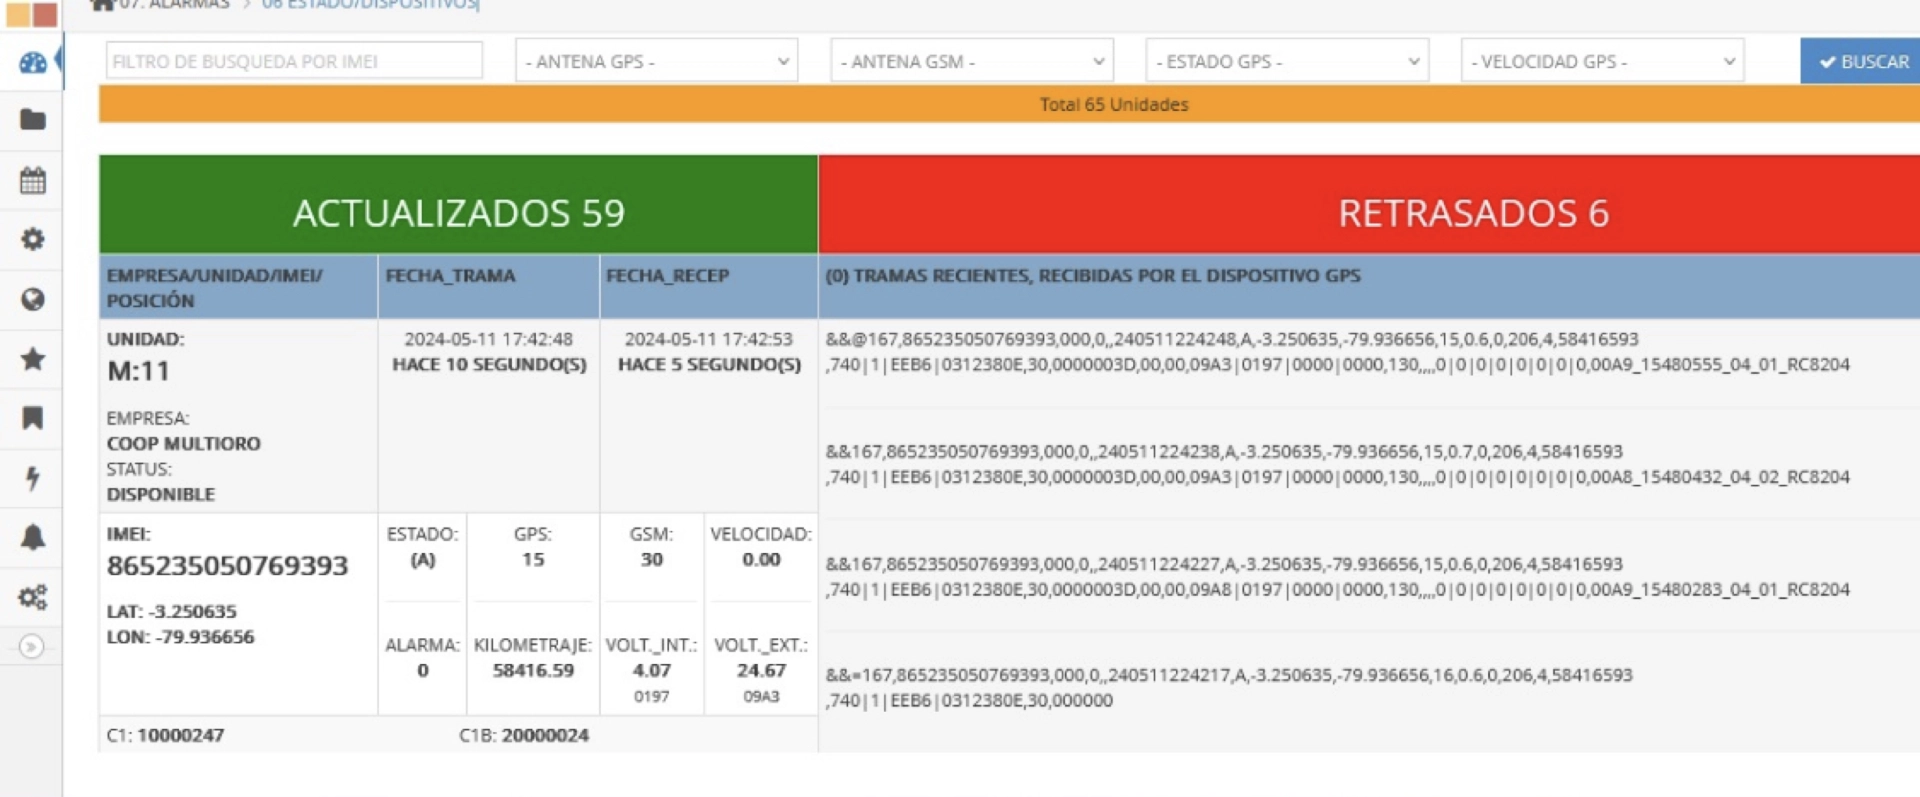The image size is (1920, 797).
Task: Open the star favorites sidebar icon
Action: click(x=33, y=358)
